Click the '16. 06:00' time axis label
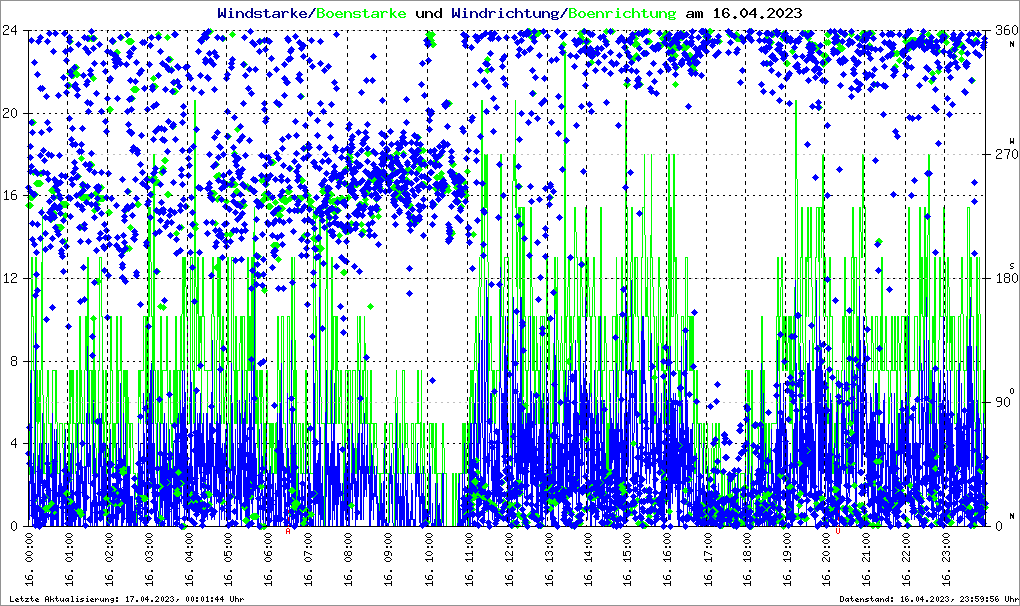 tap(267, 559)
